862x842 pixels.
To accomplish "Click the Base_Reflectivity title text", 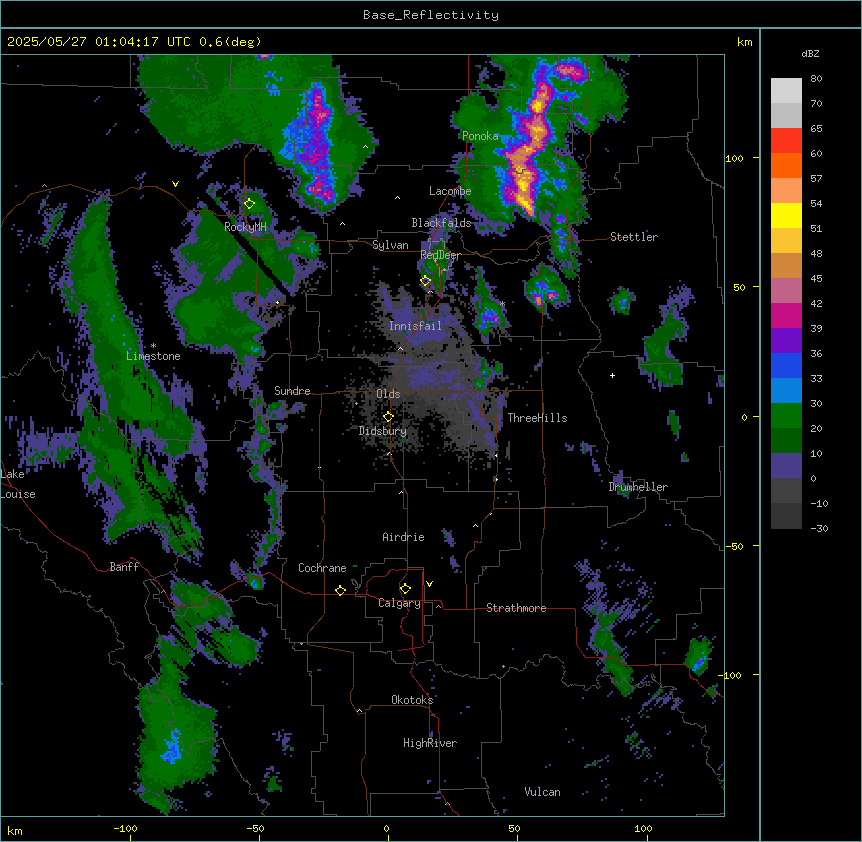I will pos(431,15).
